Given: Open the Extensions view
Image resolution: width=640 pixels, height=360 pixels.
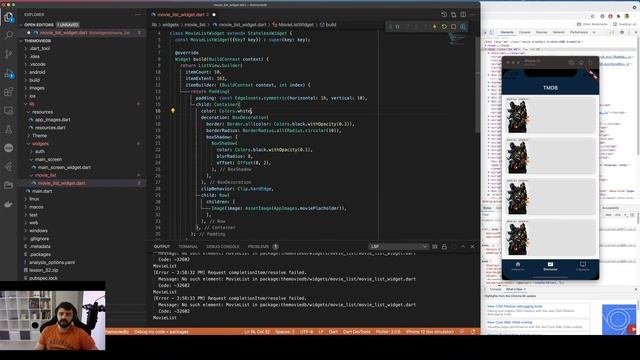Looking at the screenshot, I should (9, 92).
